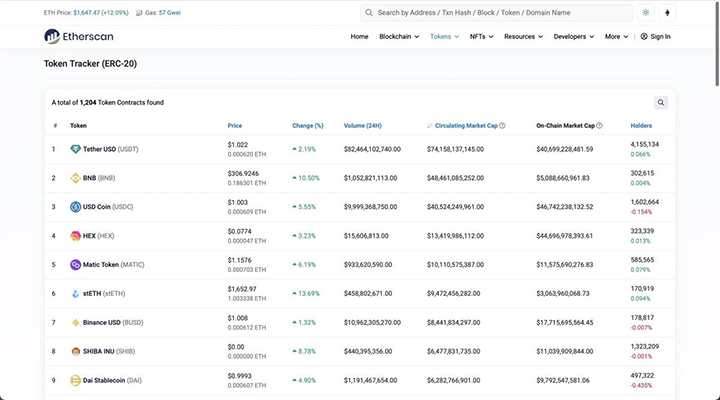
Task: Click the ETH Price $1,647.47 link
Action: tap(101, 13)
